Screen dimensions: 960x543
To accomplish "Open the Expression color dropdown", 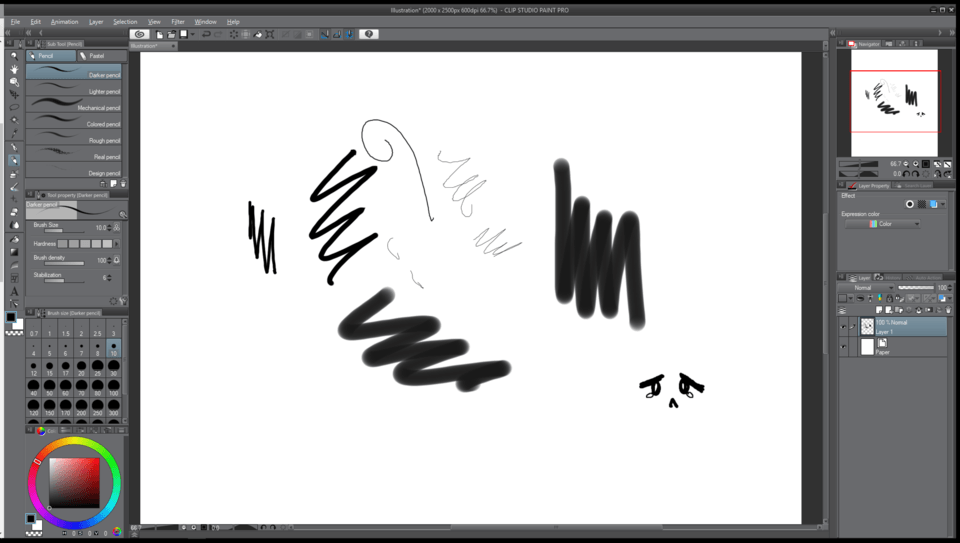I will click(x=882, y=224).
